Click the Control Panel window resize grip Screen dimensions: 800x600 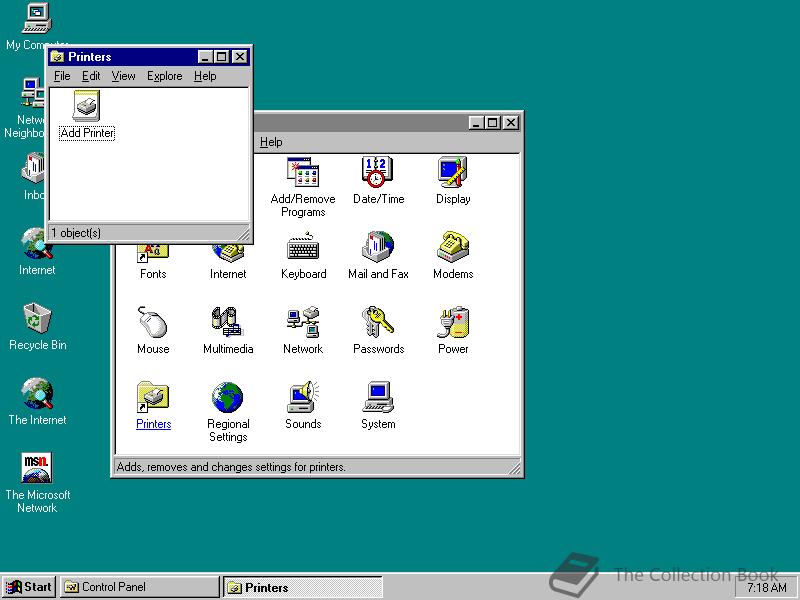click(514, 468)
